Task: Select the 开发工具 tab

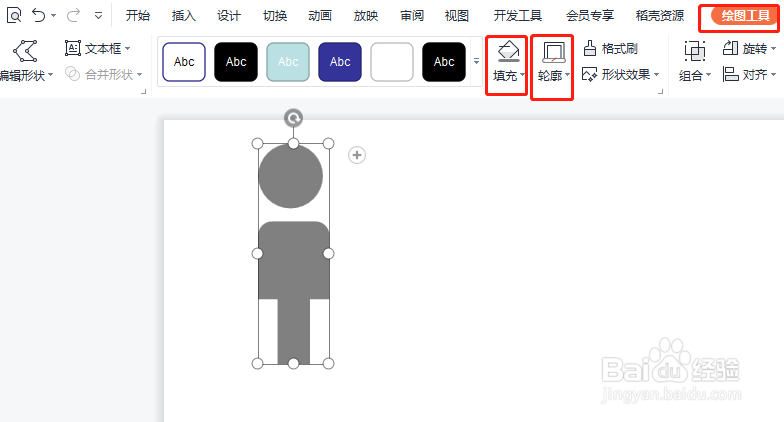Action: 518,16
